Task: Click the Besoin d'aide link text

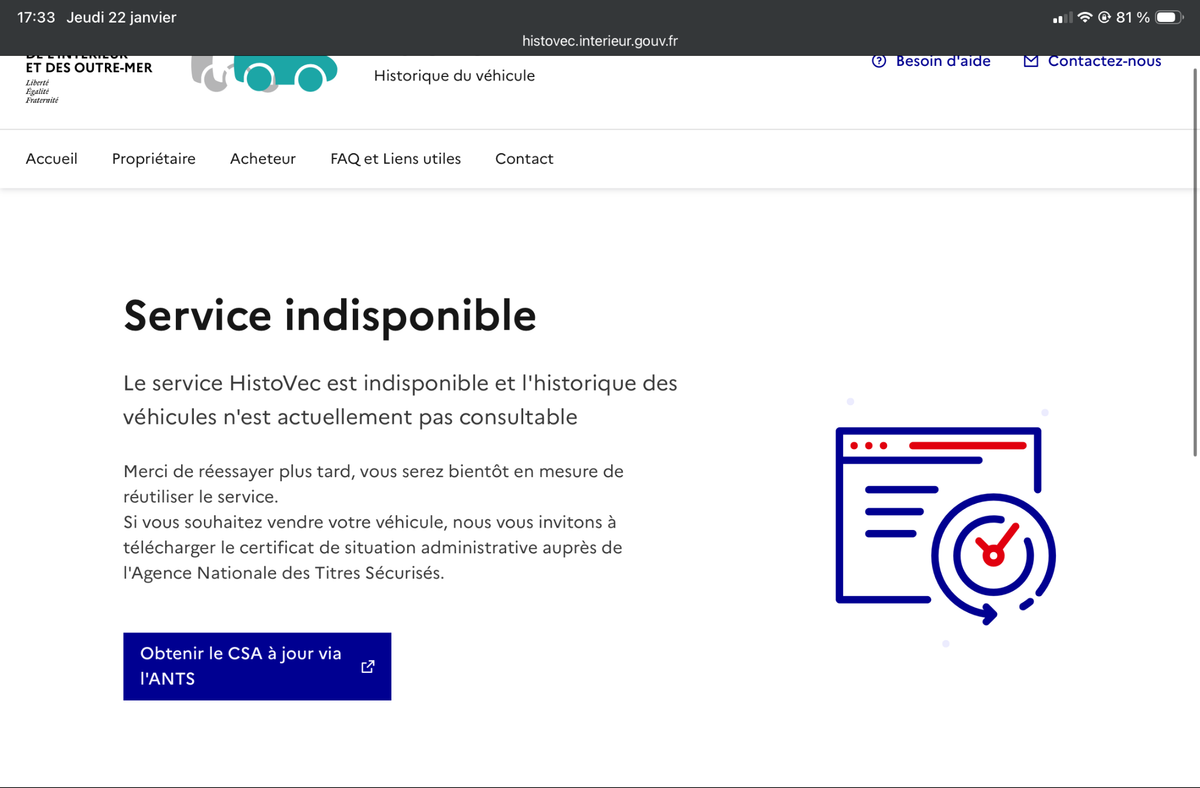Action: point(943,62)
